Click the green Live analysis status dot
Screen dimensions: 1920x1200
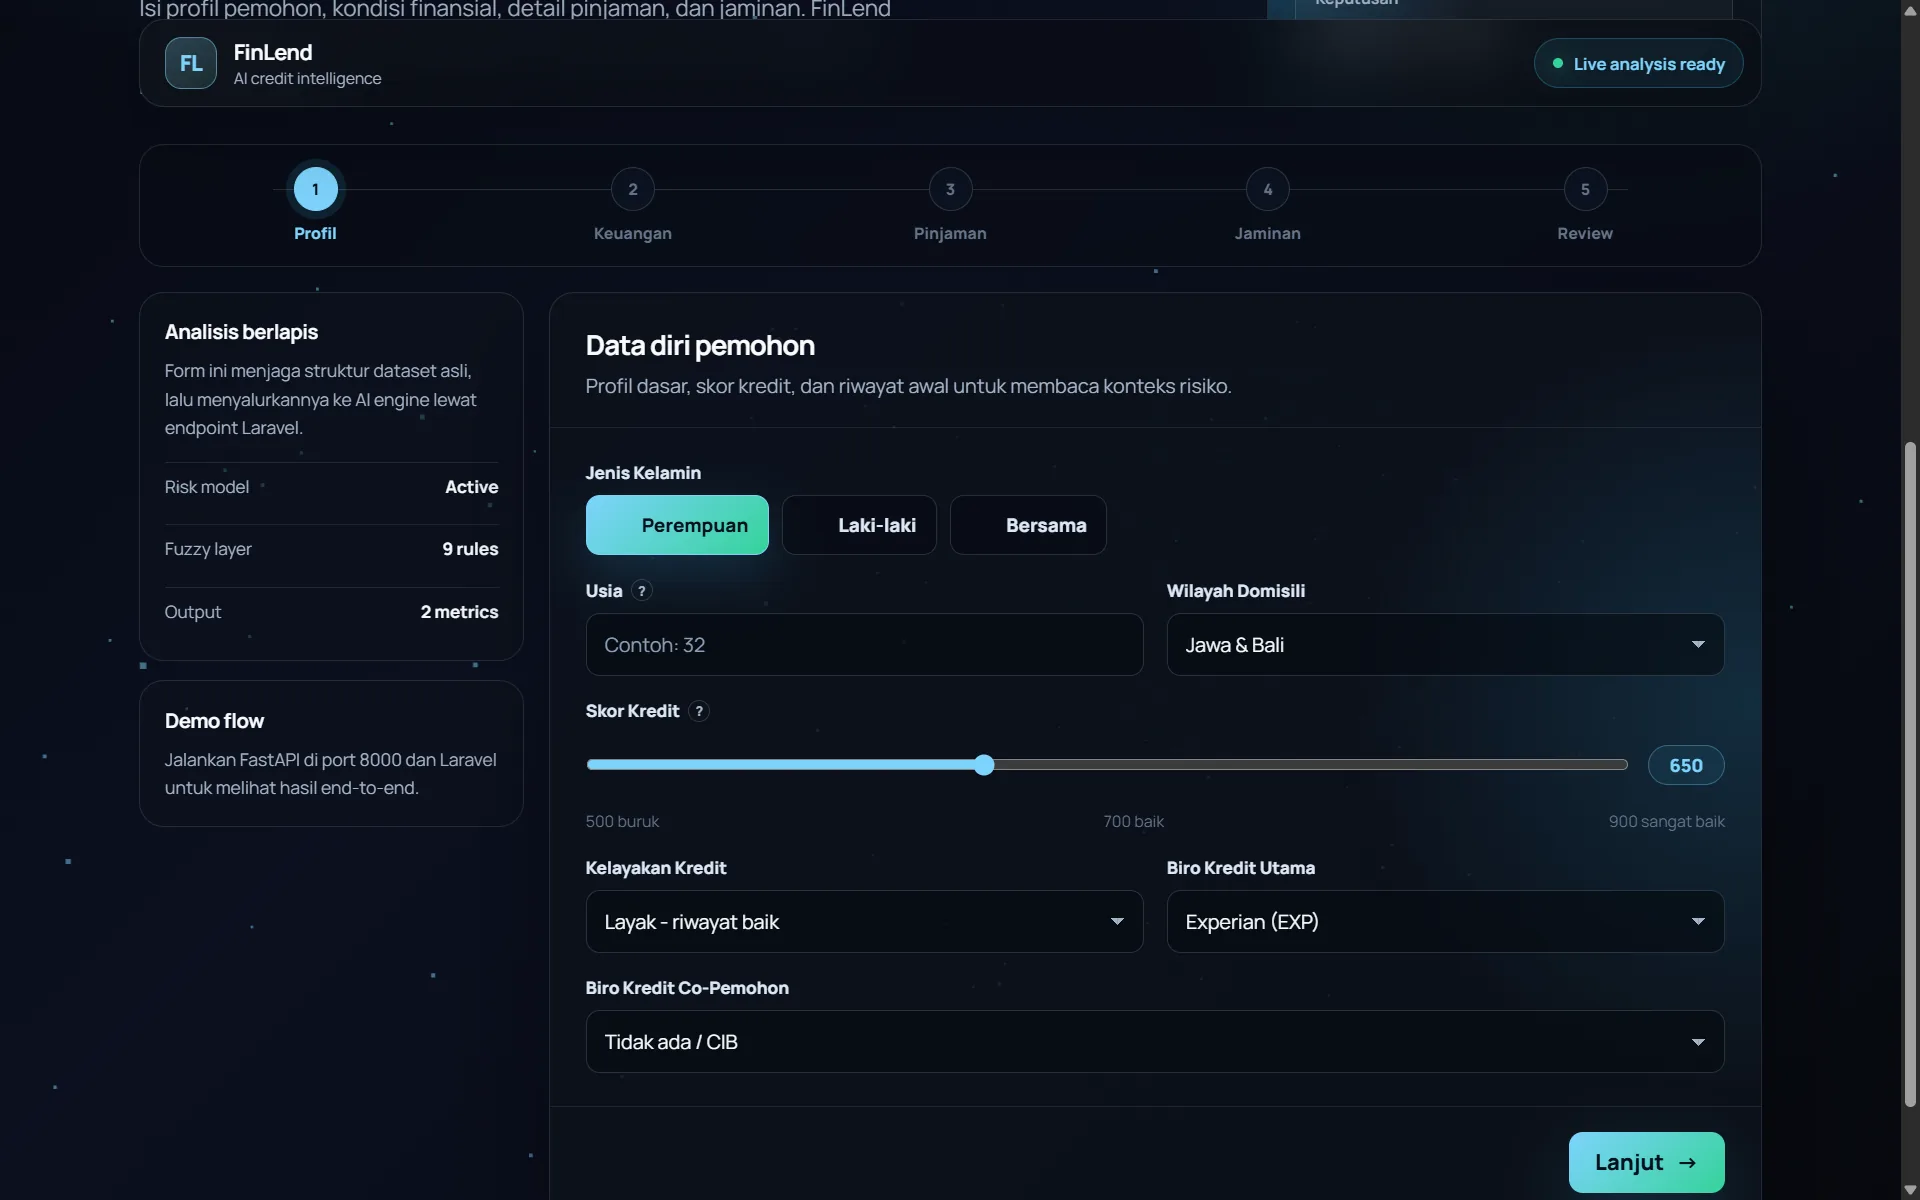coord(1557,63)
